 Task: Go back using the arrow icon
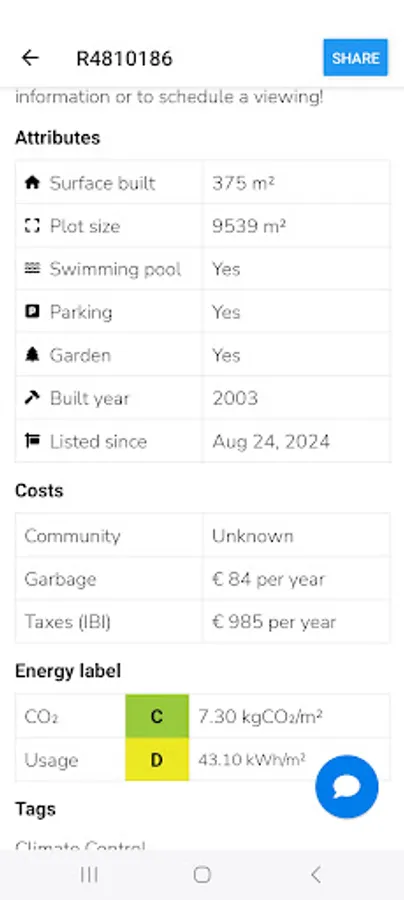tap(30, 57)
